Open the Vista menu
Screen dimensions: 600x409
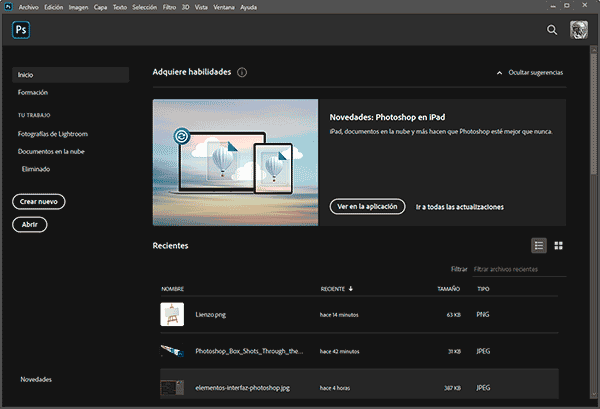pos(201,7)
